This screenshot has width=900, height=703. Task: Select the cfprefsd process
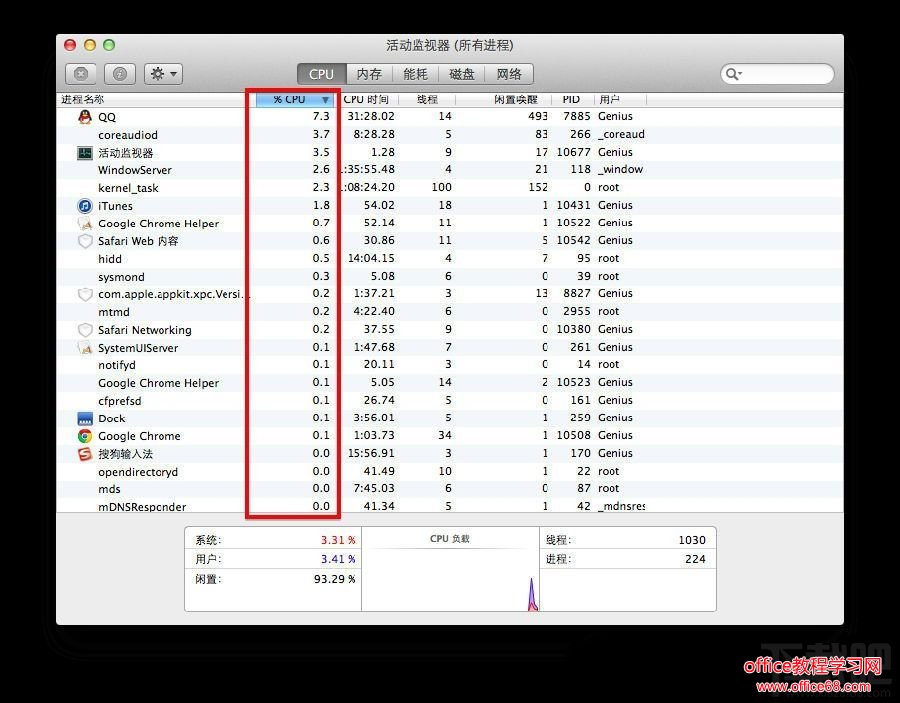(x=449, y=400)
